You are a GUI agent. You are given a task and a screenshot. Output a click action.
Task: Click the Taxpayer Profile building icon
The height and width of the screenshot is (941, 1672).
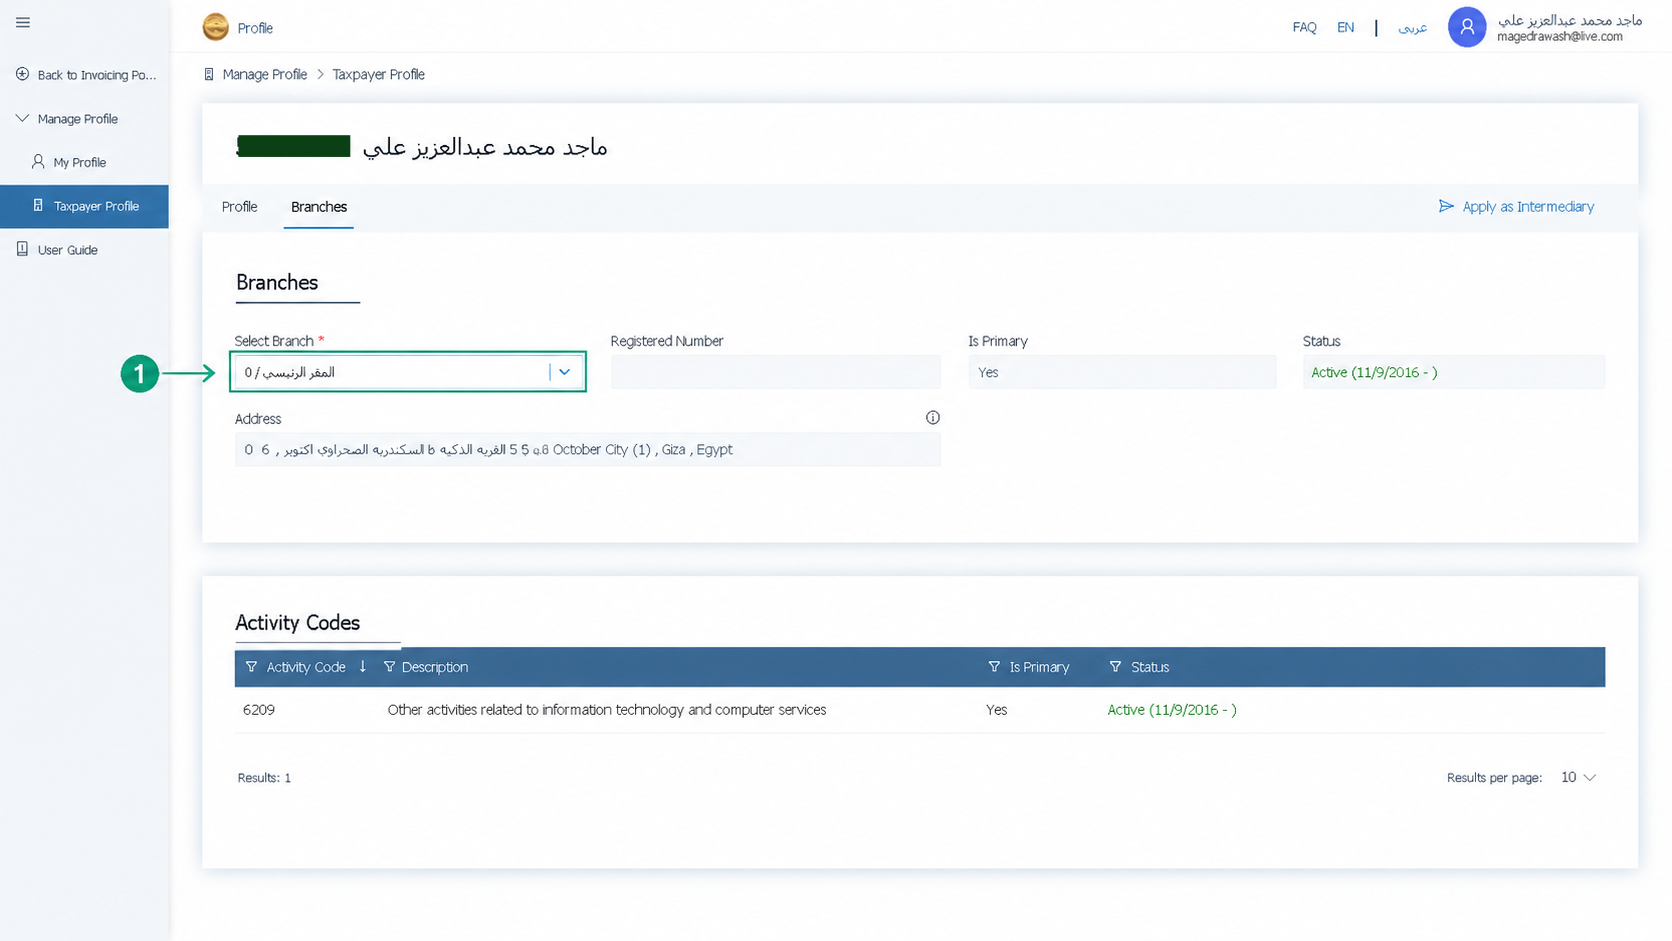coord(38,205)
